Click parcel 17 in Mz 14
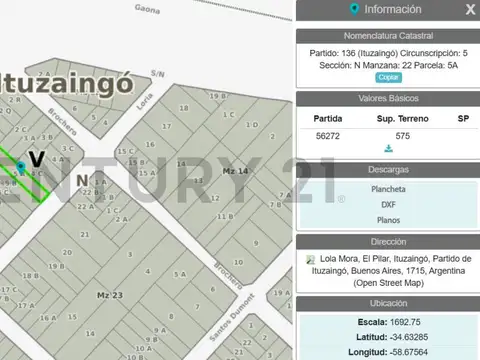This screenshot has height=360, width=480. (x=167, y=126)
